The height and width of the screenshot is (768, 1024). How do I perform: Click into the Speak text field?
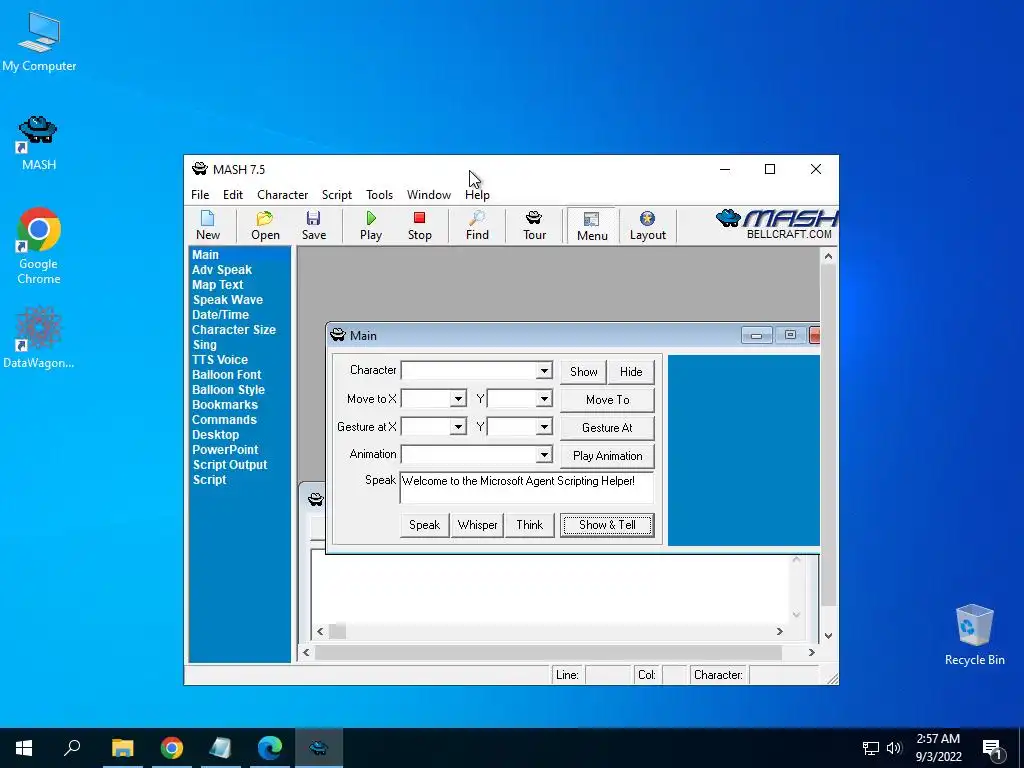pos(526,488)
